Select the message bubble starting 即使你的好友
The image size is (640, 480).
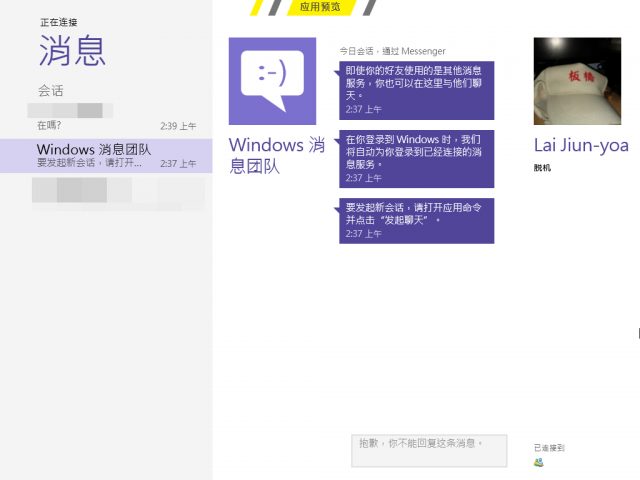416,90
